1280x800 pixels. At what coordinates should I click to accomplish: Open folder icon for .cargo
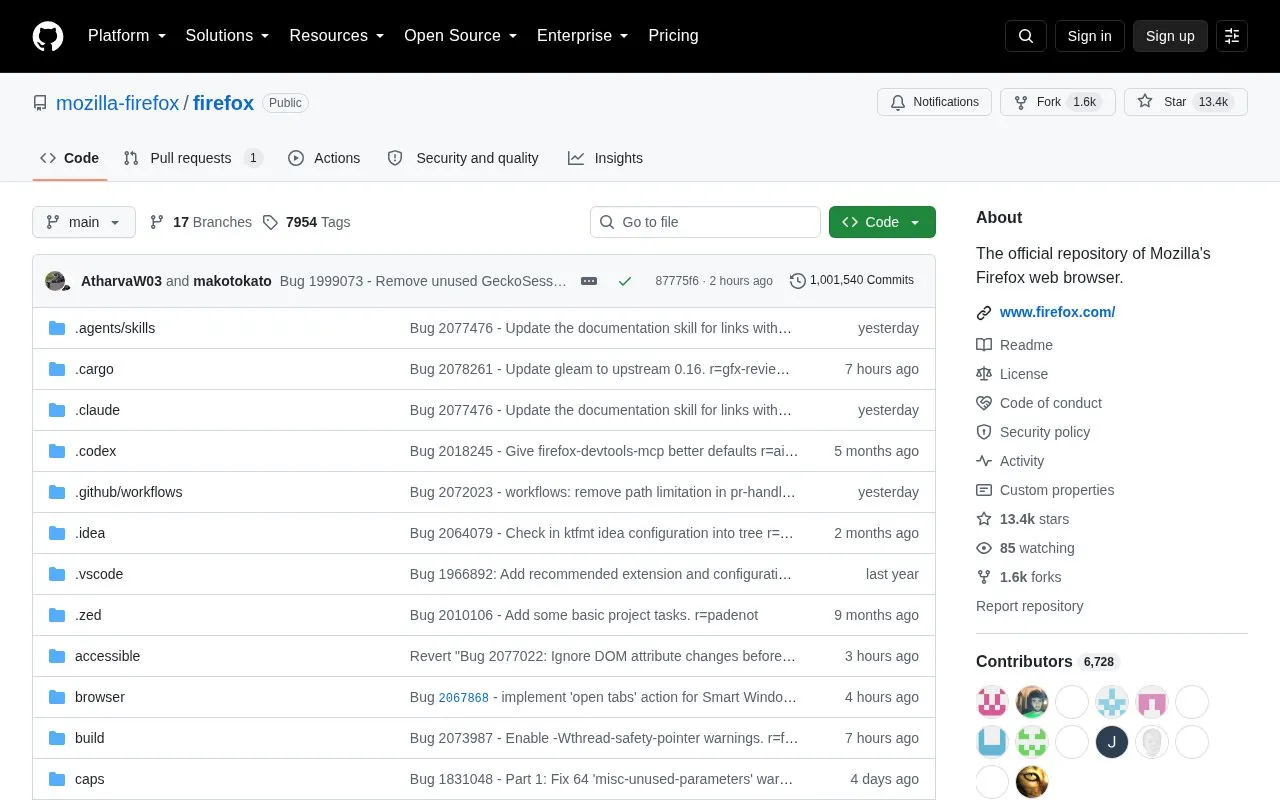pos(57,369)
